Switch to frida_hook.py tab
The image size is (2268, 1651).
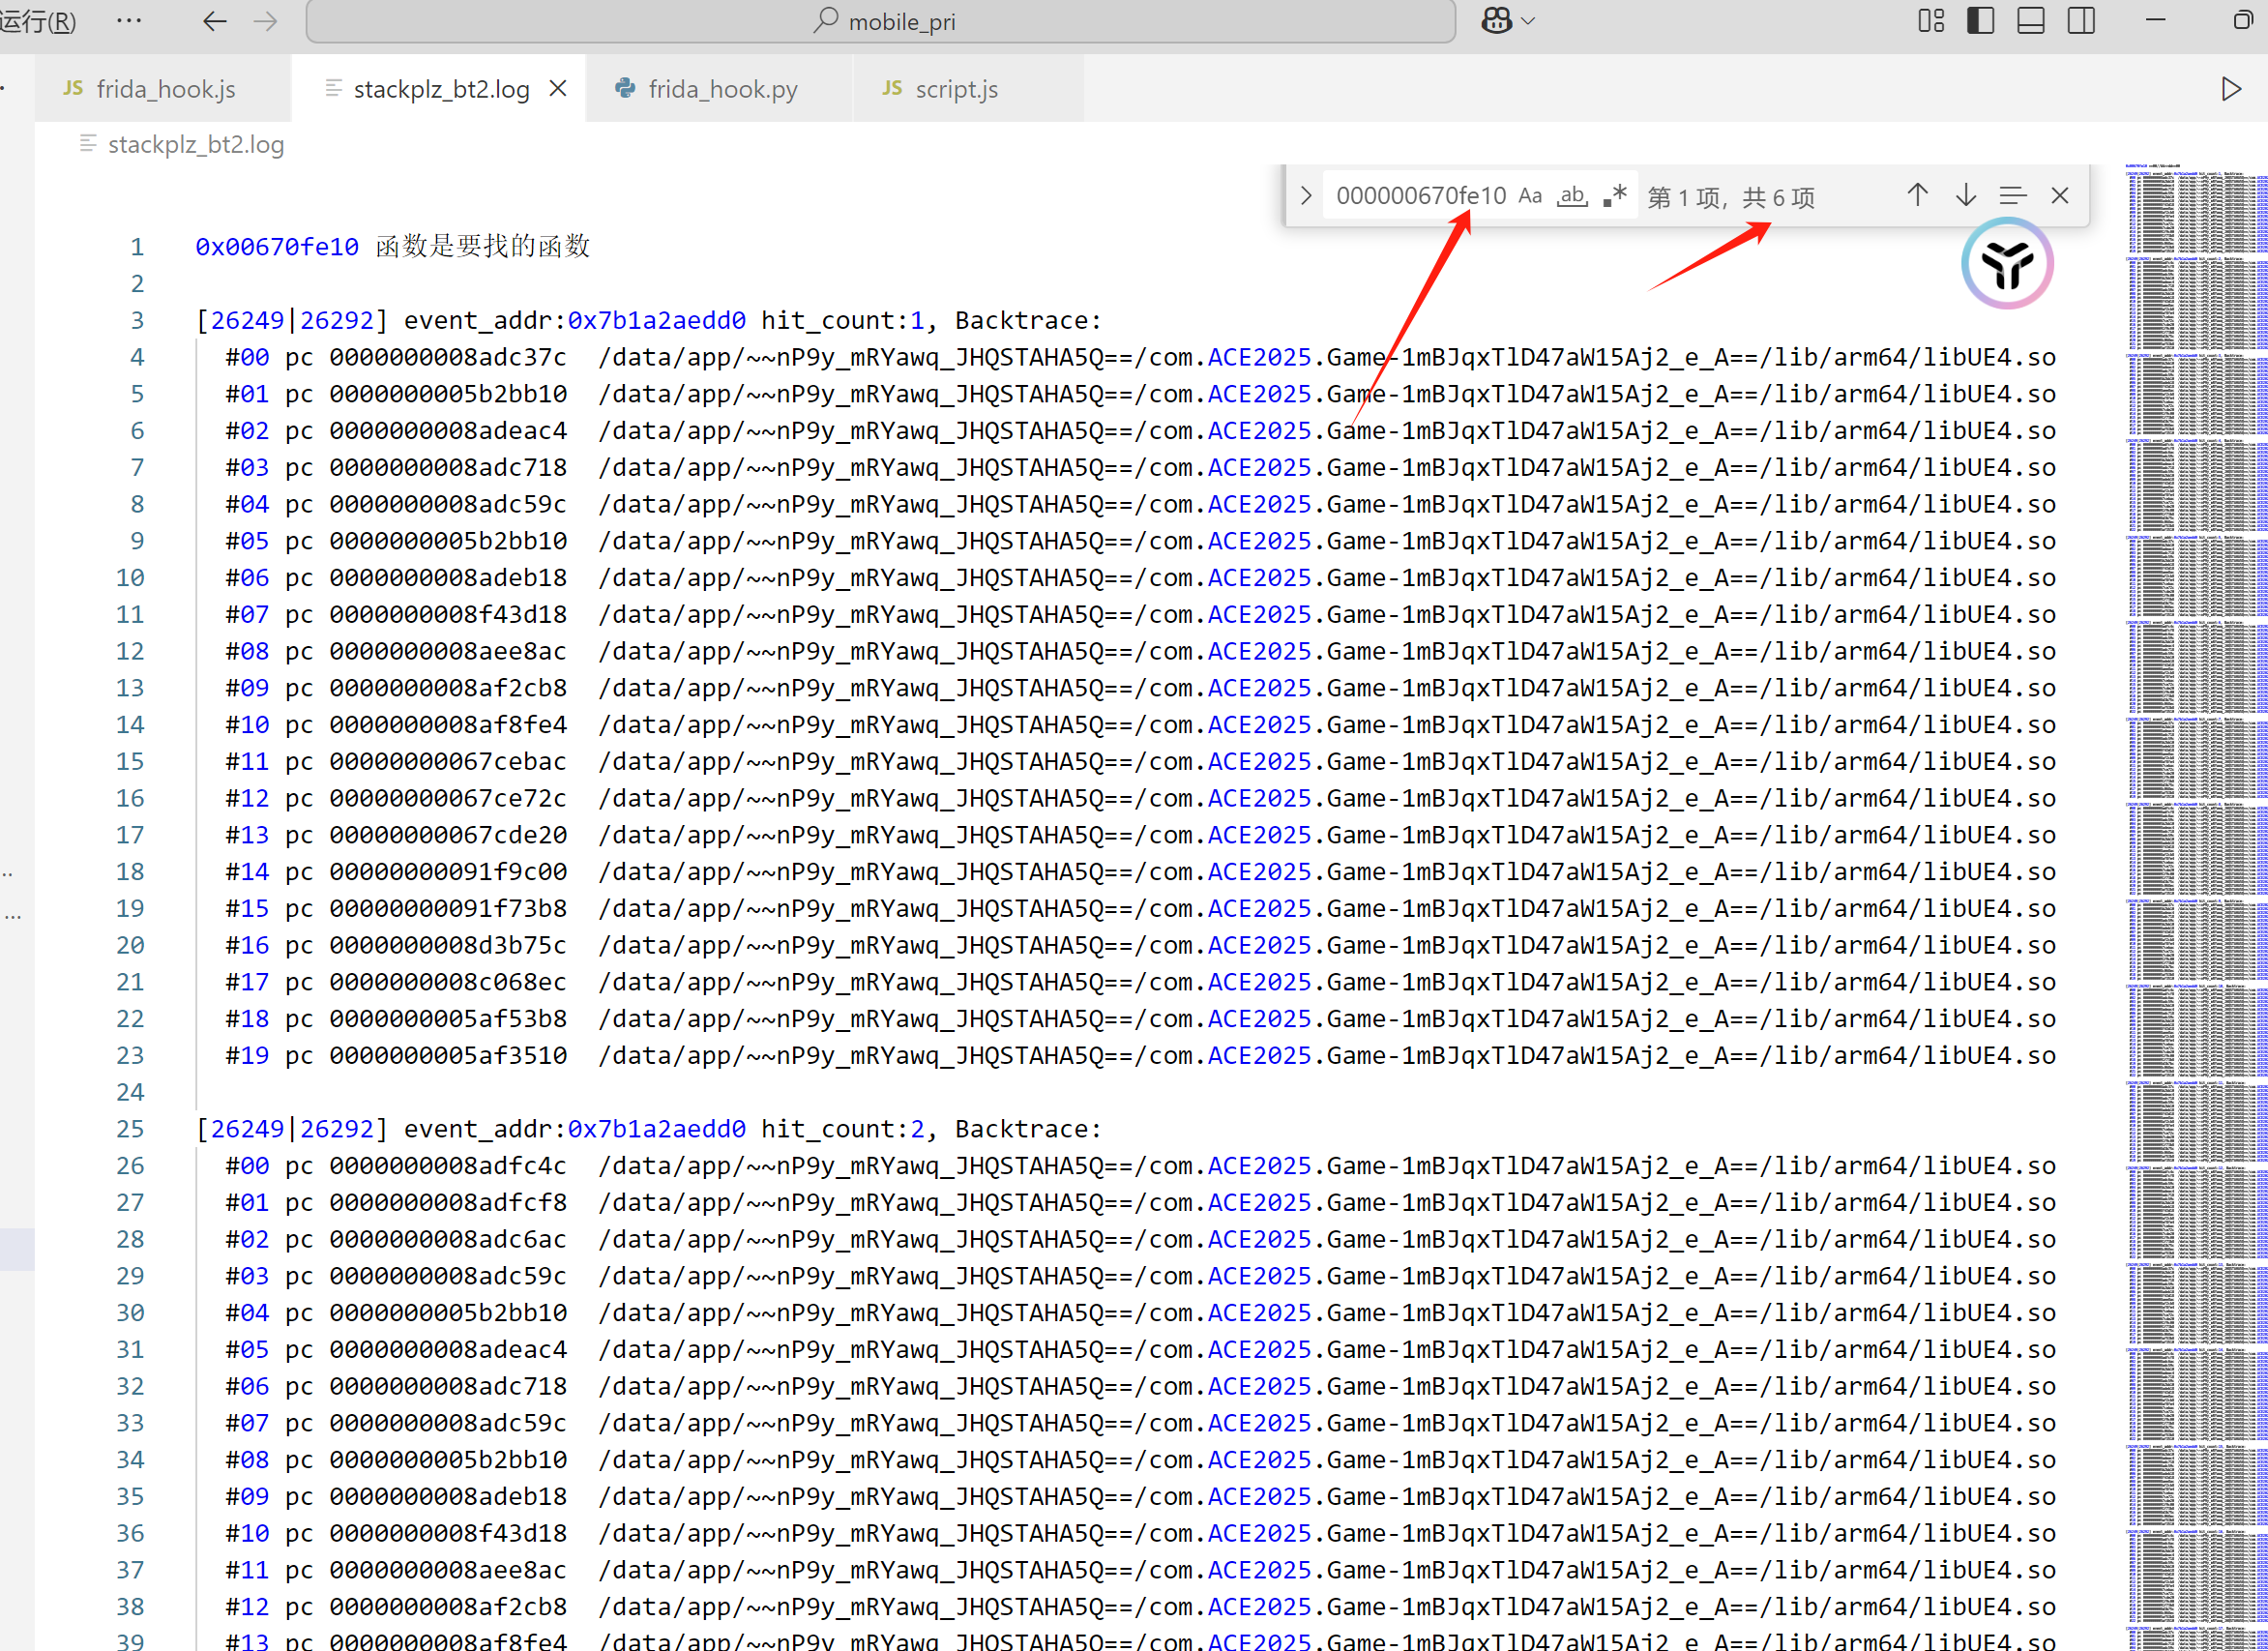721,89
